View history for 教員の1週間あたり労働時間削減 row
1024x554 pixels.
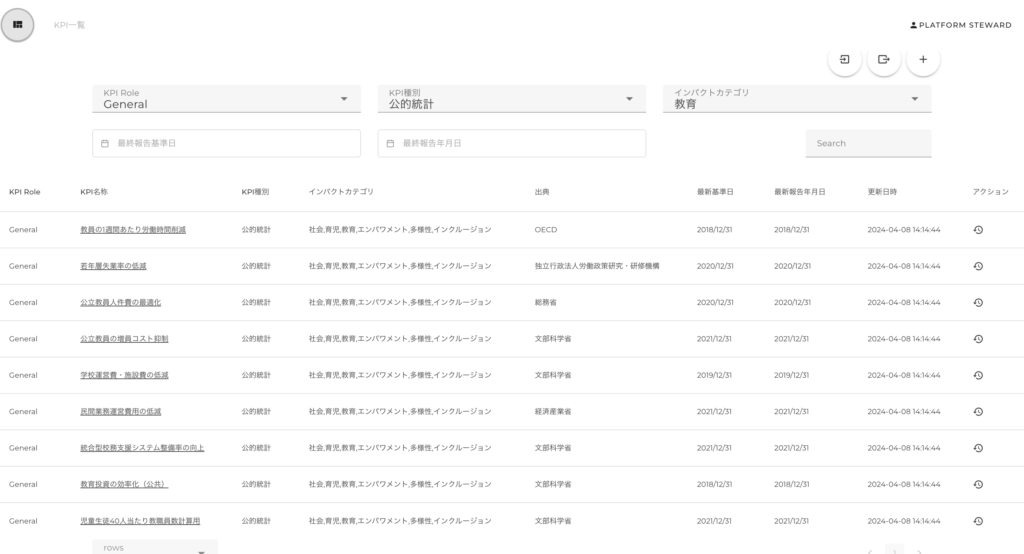pos(978,230)
